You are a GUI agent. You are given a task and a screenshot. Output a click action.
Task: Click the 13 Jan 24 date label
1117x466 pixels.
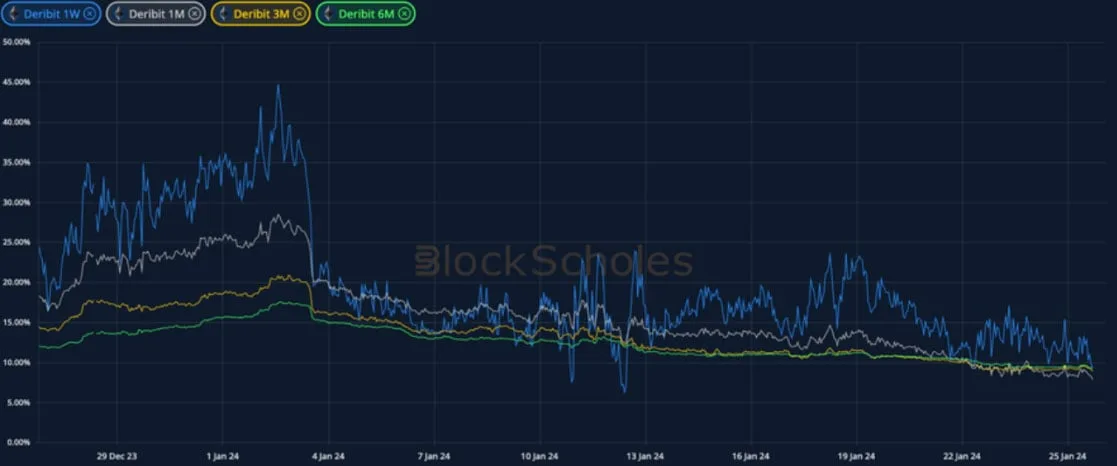pos(645,456)
